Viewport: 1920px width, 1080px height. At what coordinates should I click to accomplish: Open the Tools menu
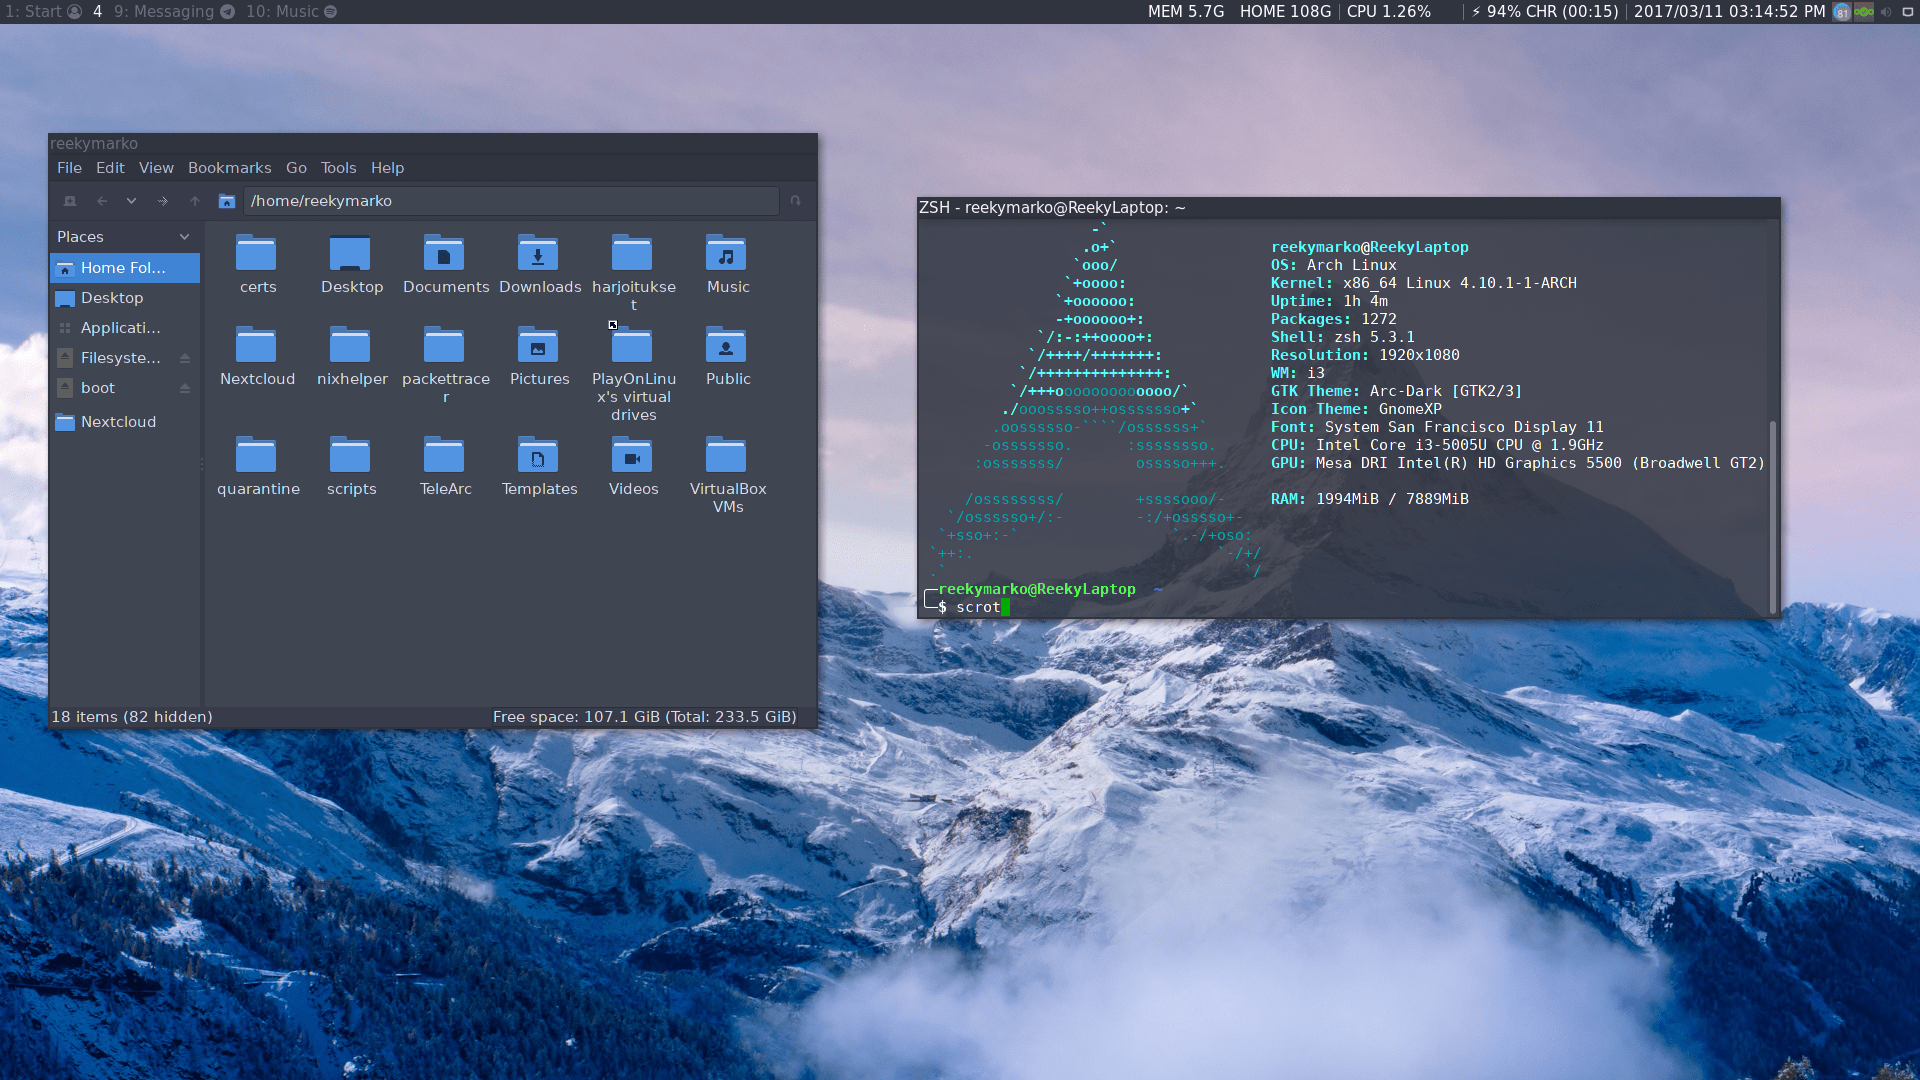click(x=338, y=168)
